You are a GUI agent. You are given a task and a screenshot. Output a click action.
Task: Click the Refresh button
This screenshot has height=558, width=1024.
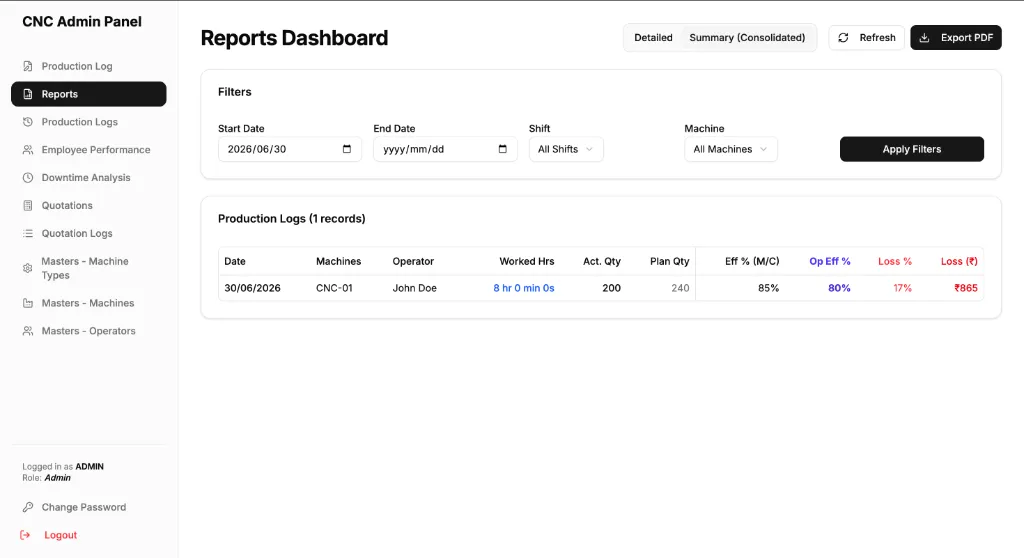point(867,38)
